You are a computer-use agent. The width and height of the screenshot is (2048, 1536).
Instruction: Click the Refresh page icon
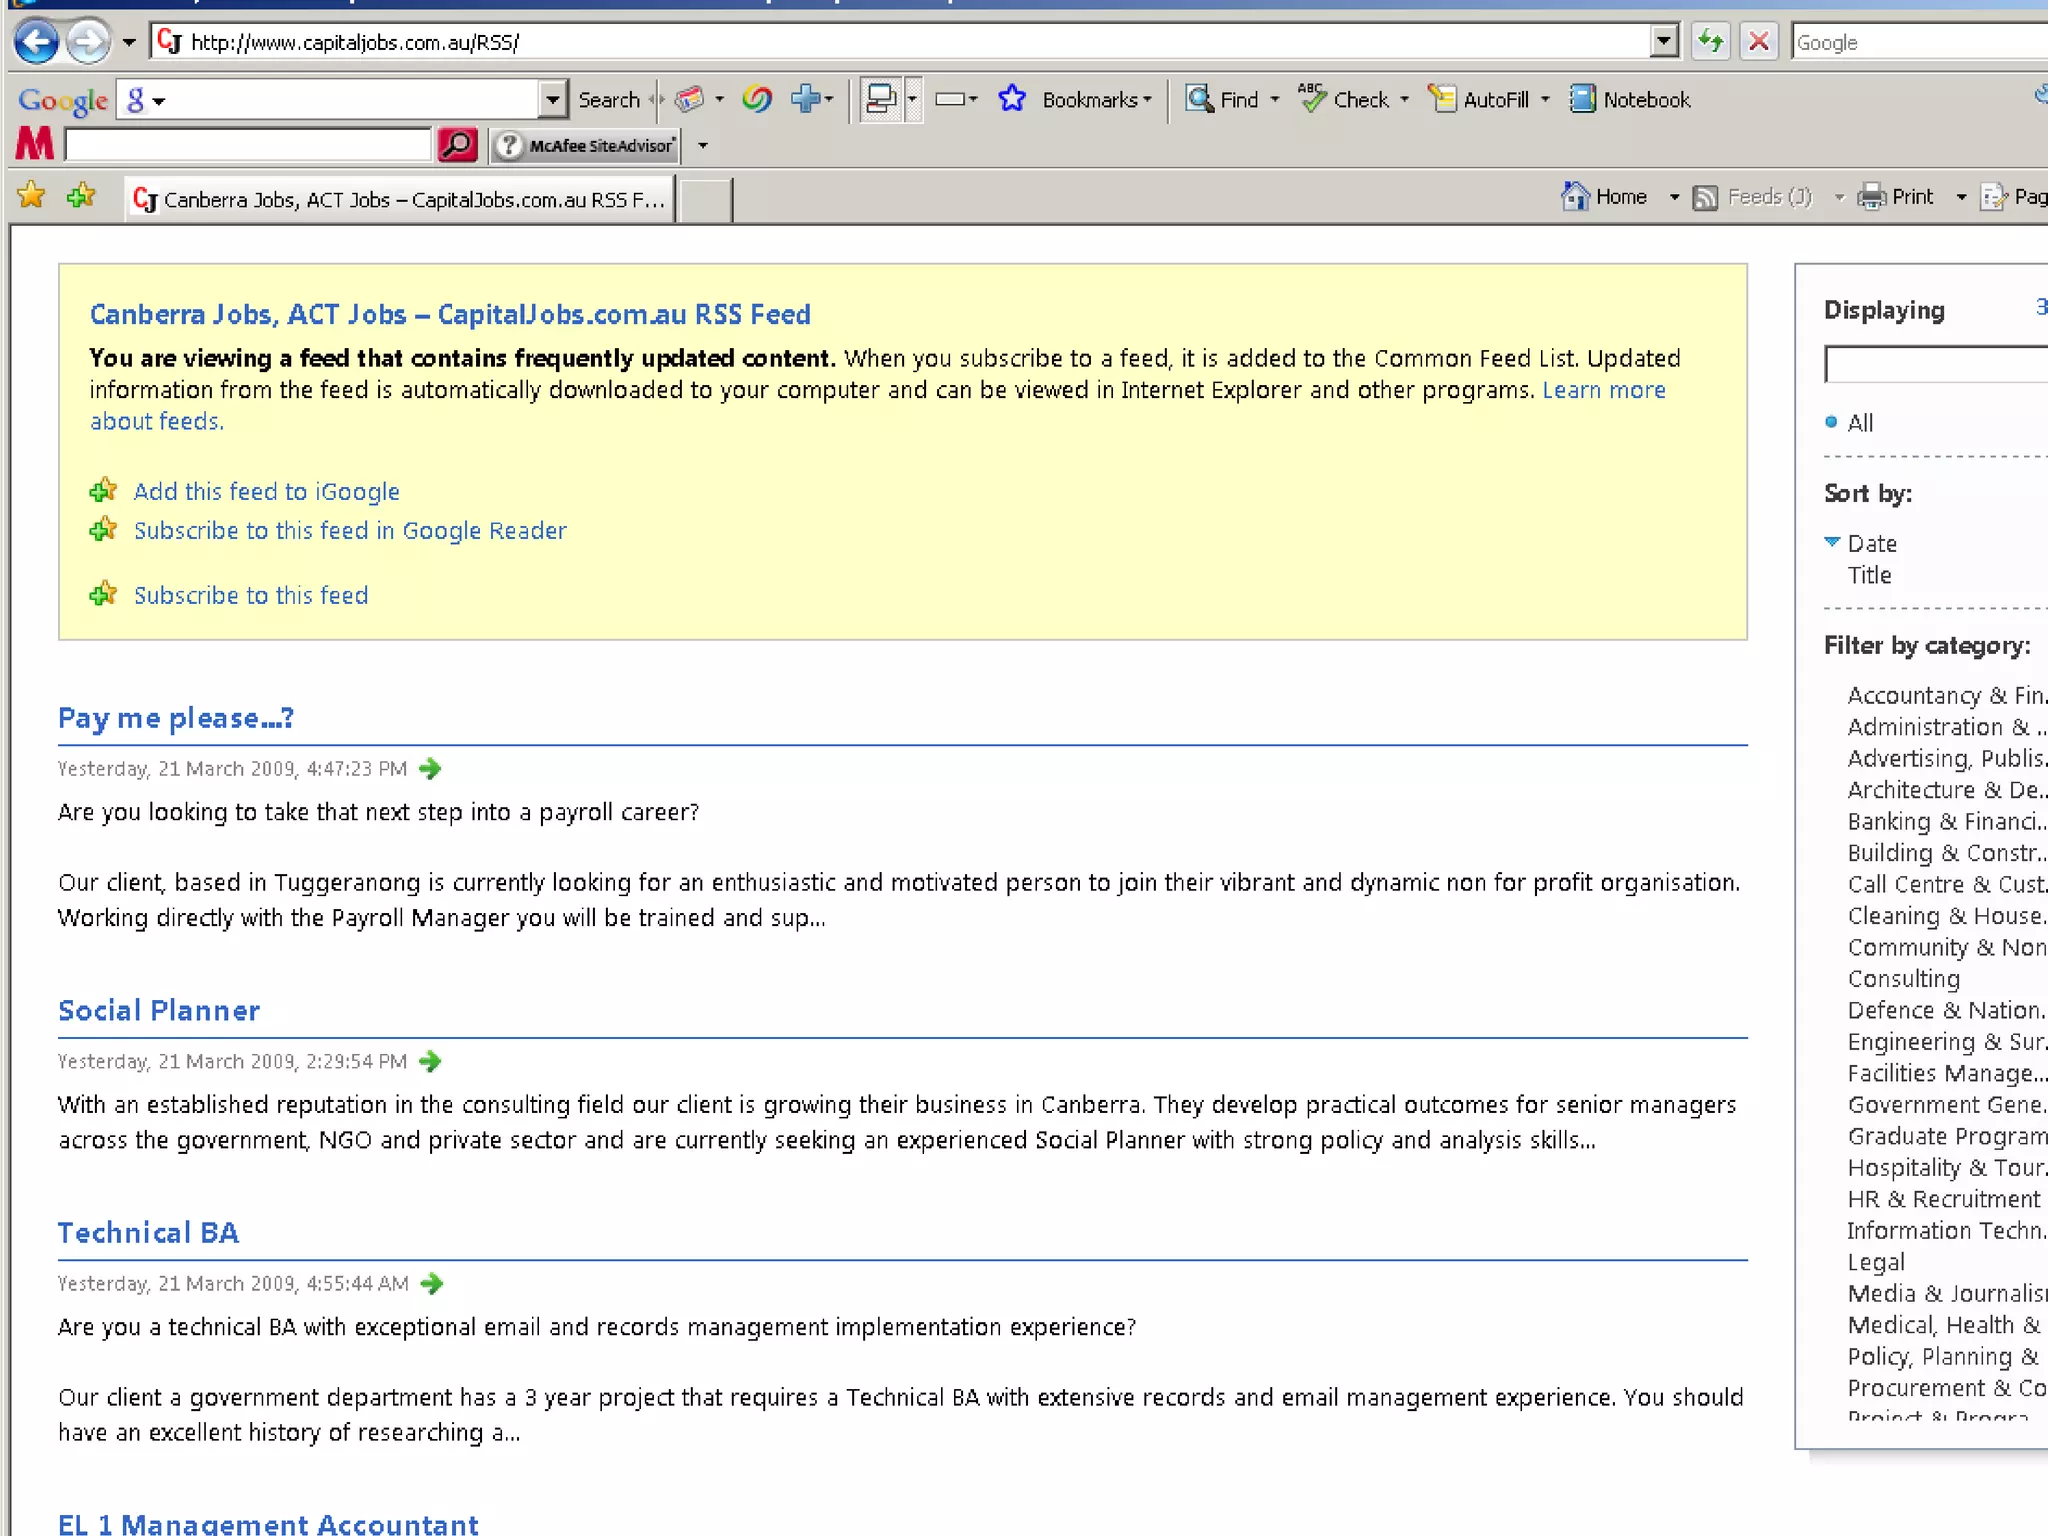[1711, 42]
